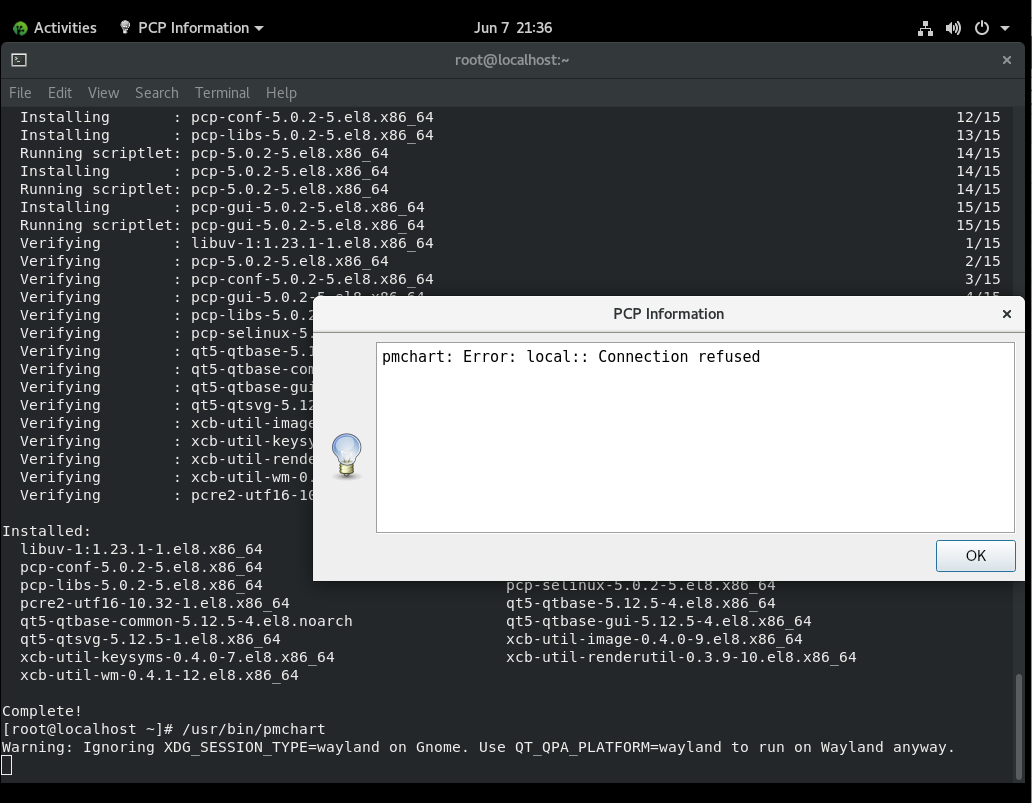The height and width of the screenshot is (803, 1032).
Task: Click the terminal's vertical scrollbar
Action: point(1020,720)
